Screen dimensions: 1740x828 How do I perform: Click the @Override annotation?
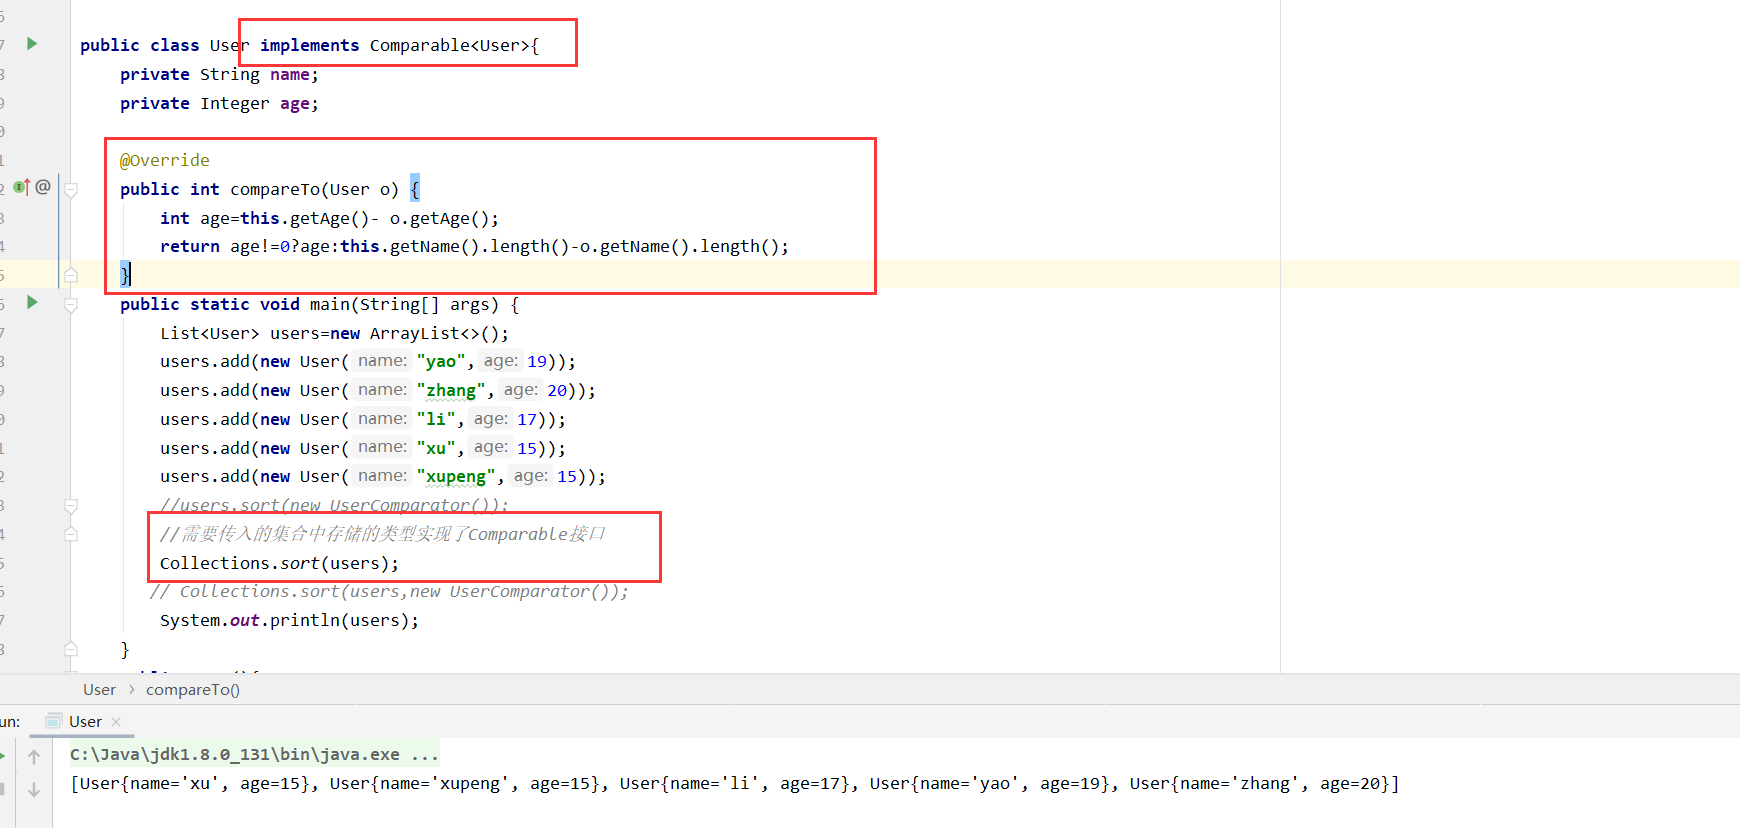165,160
